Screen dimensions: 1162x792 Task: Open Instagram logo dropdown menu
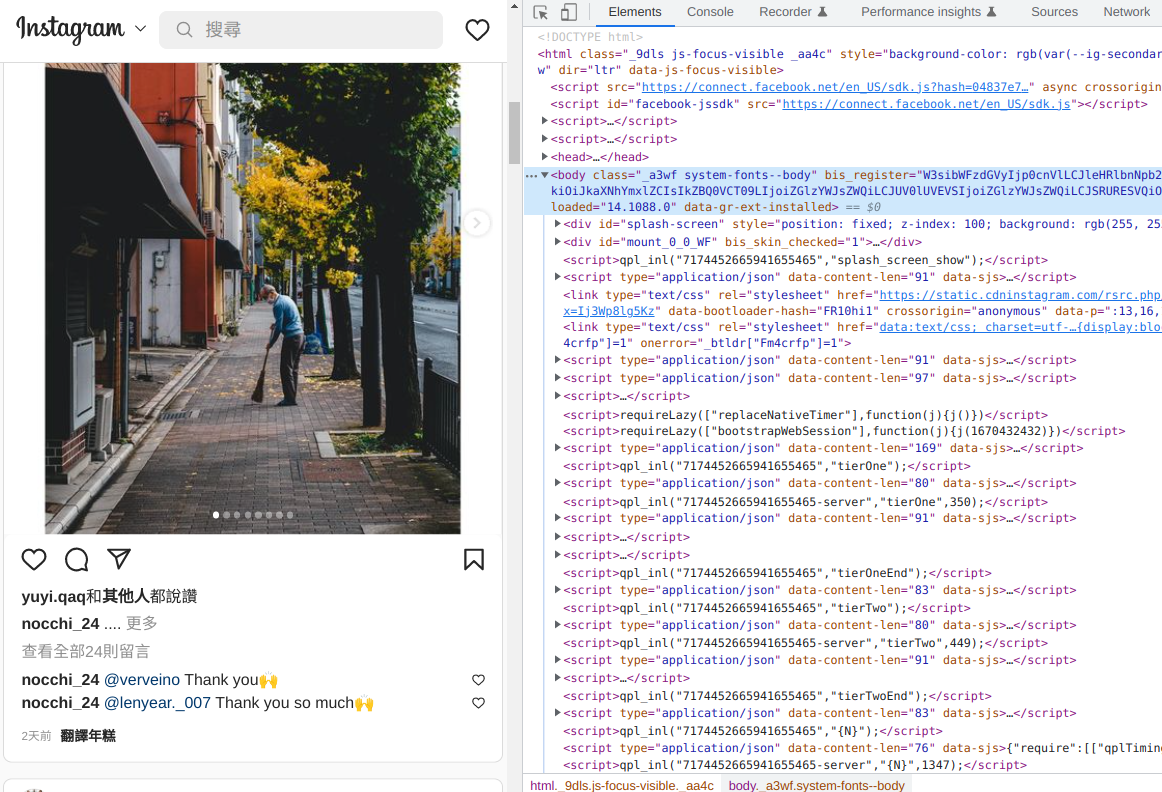(140, 30)
